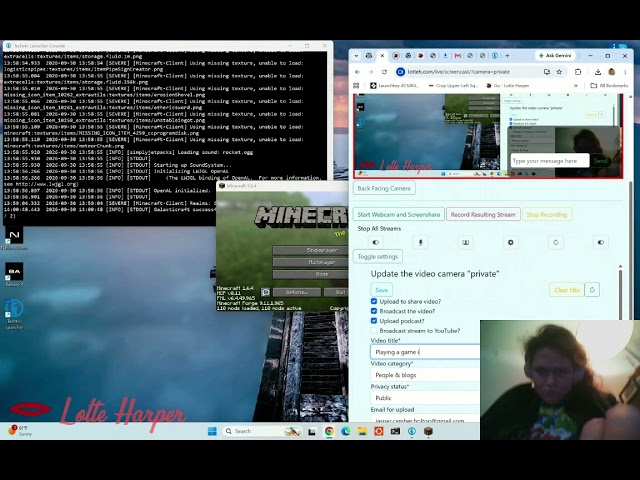Click Clear title button
This screenshot has height=480, width=640.
click(x=567, y=290)
